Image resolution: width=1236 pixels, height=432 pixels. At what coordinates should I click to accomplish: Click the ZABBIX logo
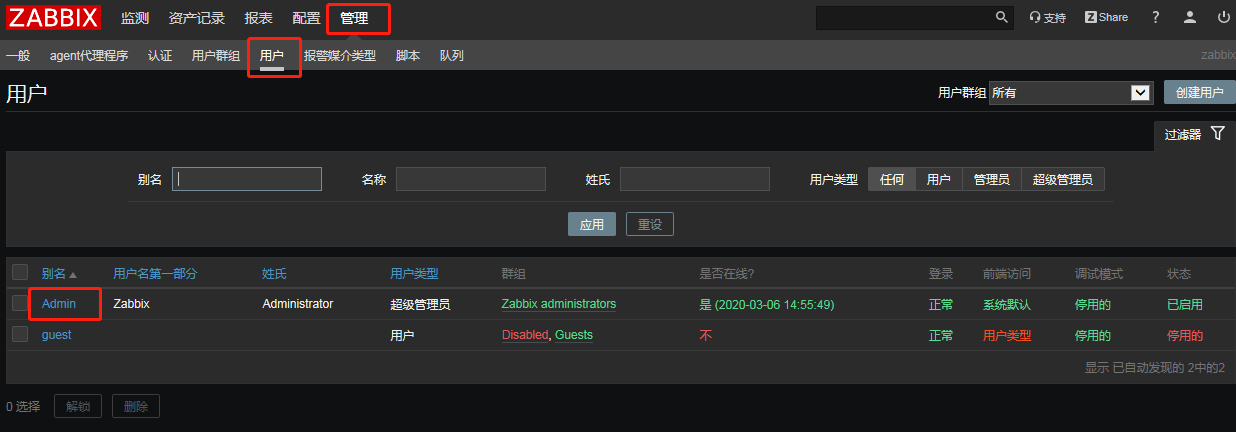click(54, 17)
